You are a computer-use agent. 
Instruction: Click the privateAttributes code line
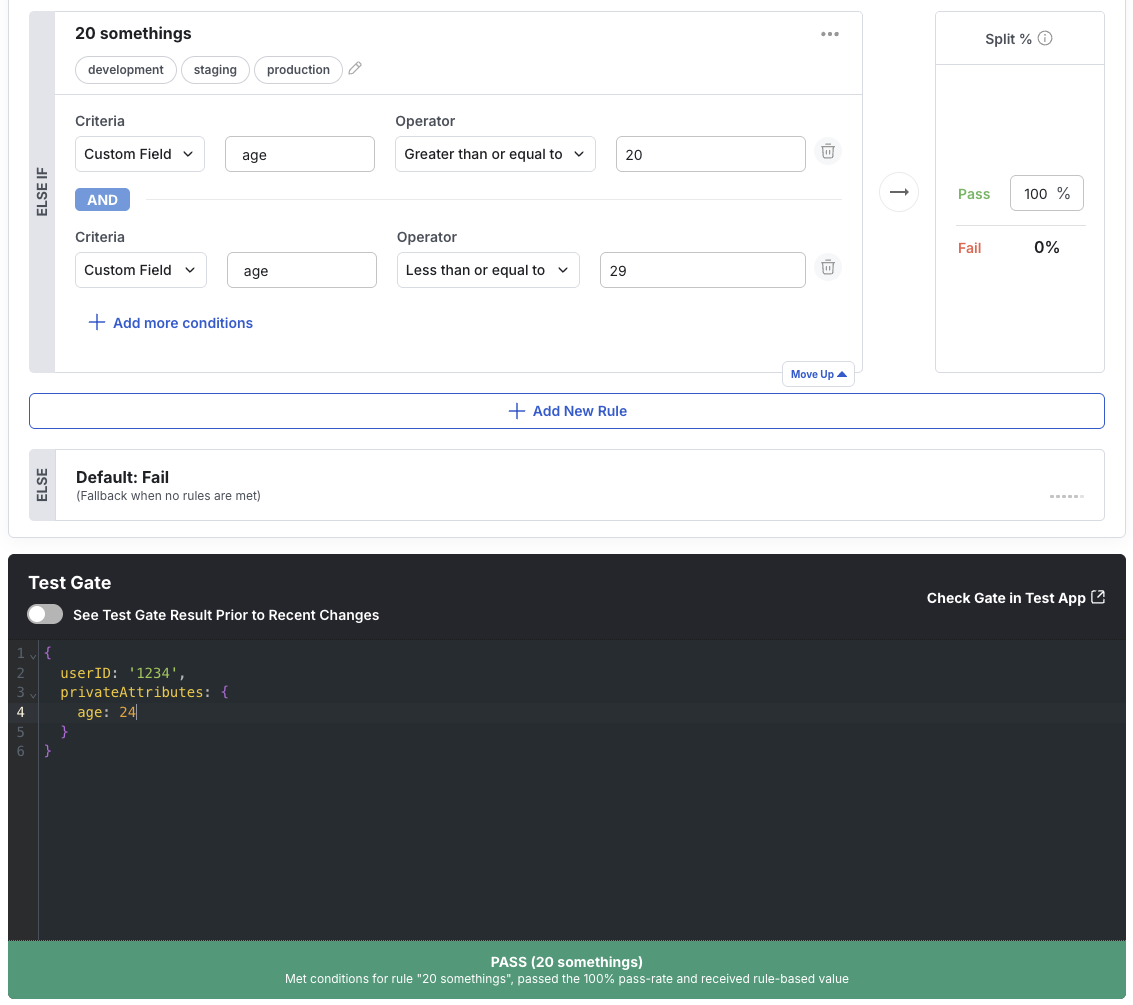pyautogui.click(x=145, y=692)
